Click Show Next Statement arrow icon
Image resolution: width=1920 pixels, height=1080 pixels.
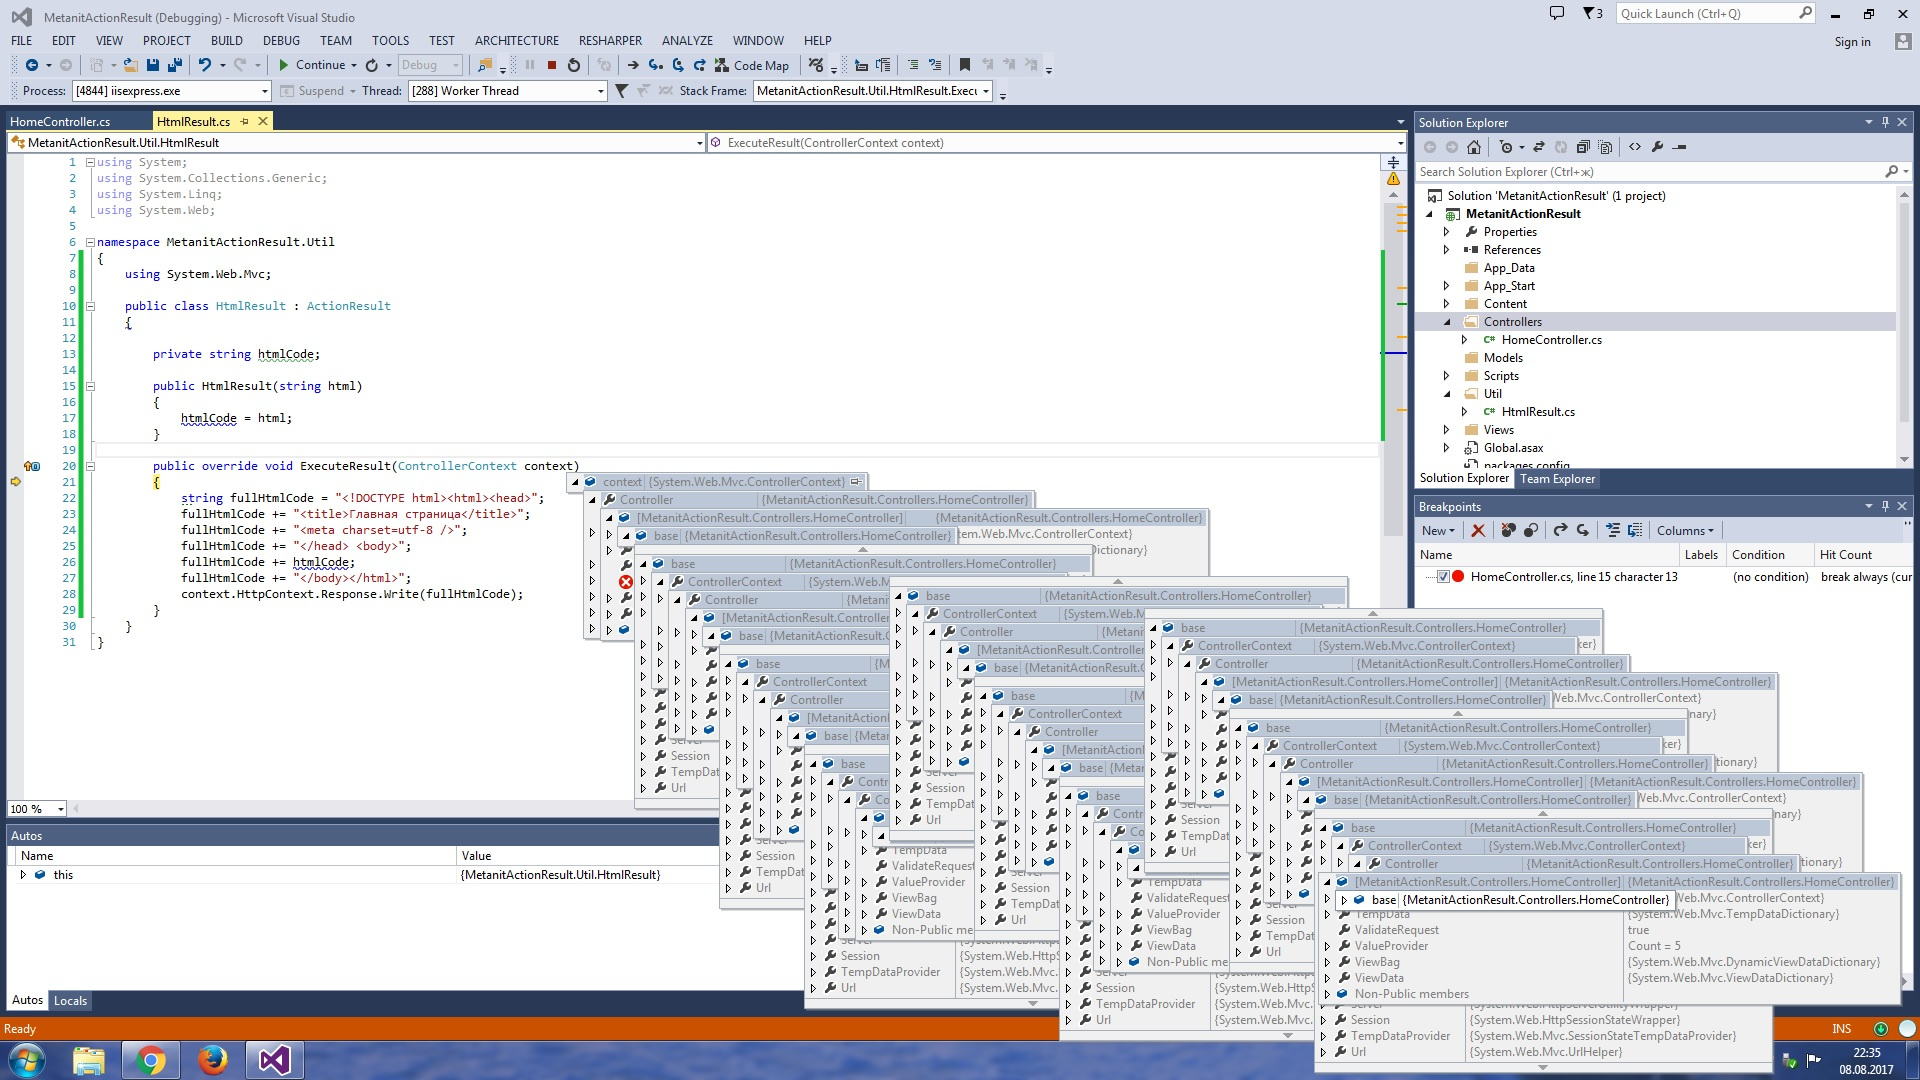633,65
